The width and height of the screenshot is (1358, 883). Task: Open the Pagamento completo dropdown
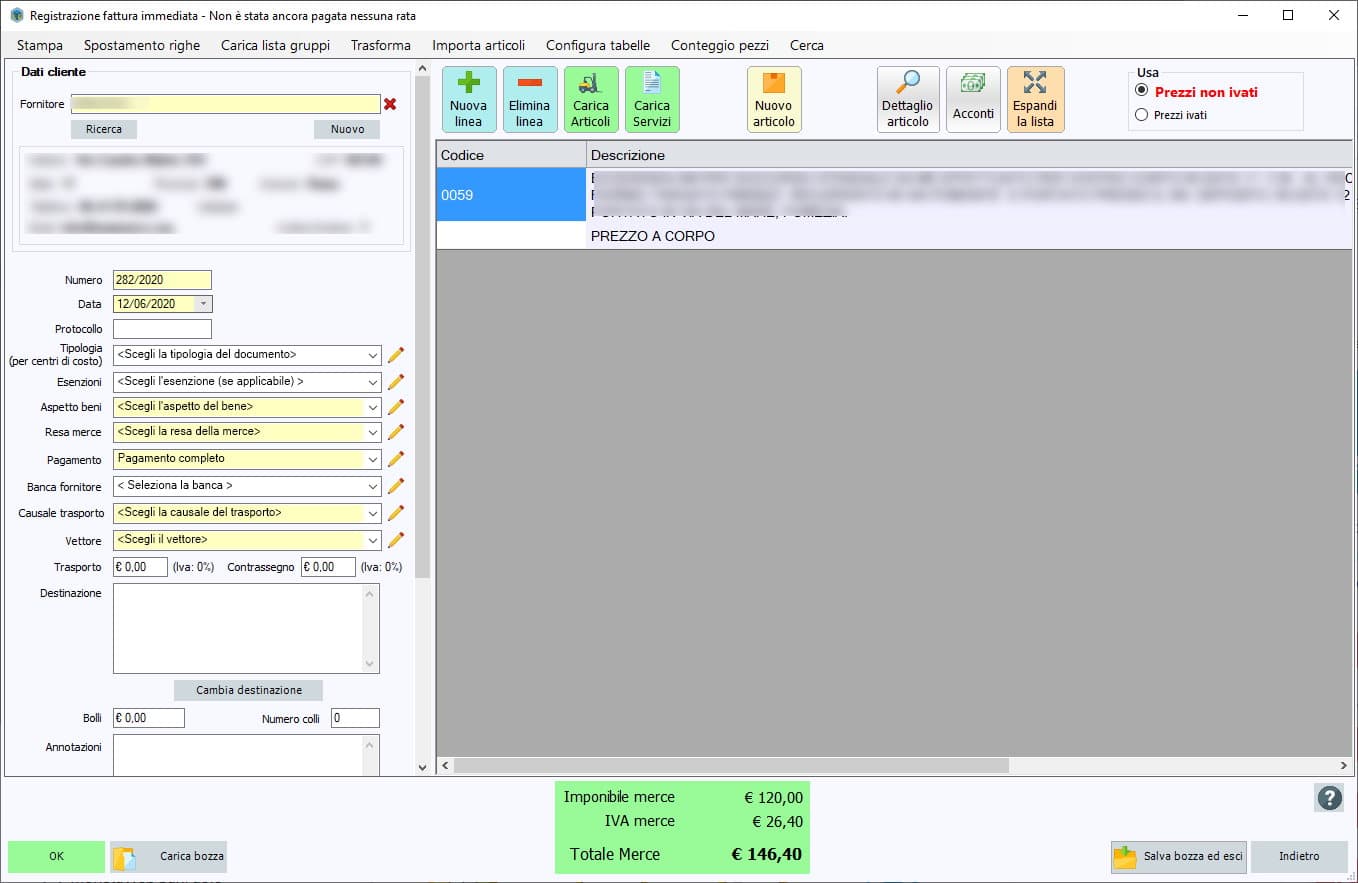click(373, 459)
